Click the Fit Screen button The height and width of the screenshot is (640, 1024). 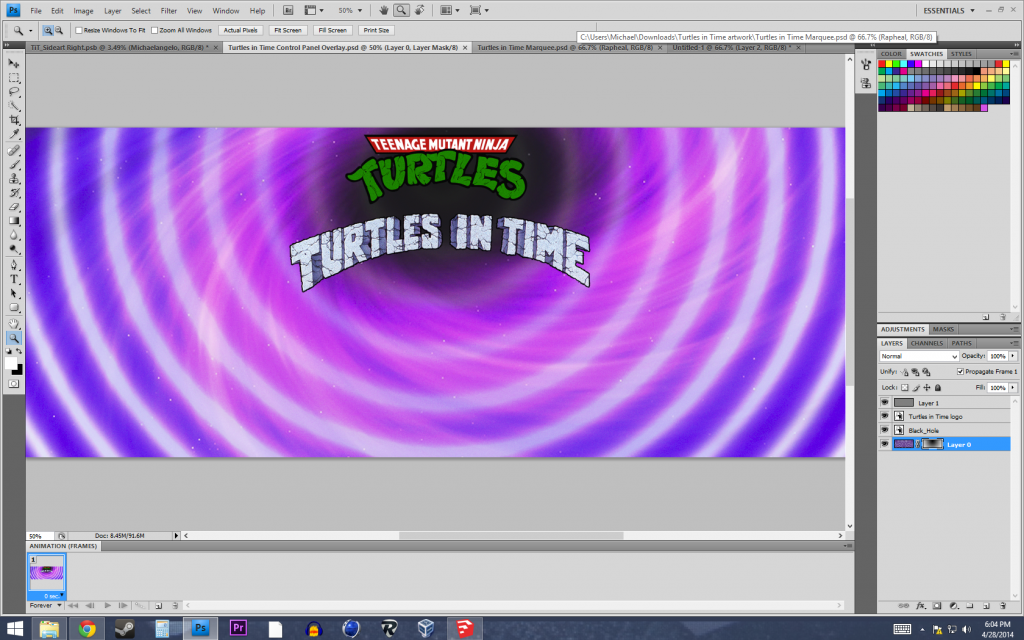287,30
